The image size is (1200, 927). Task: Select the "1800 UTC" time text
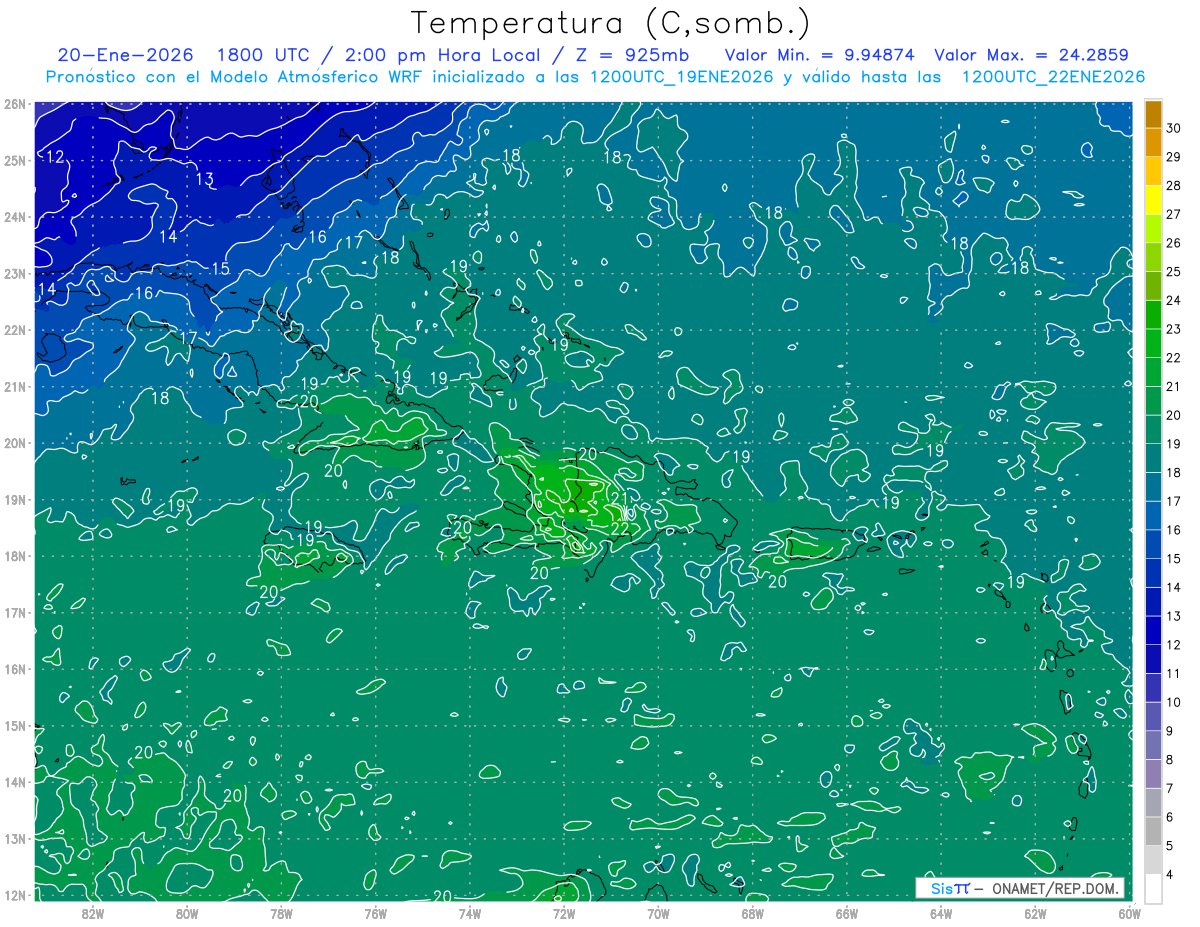click(262, 55)
